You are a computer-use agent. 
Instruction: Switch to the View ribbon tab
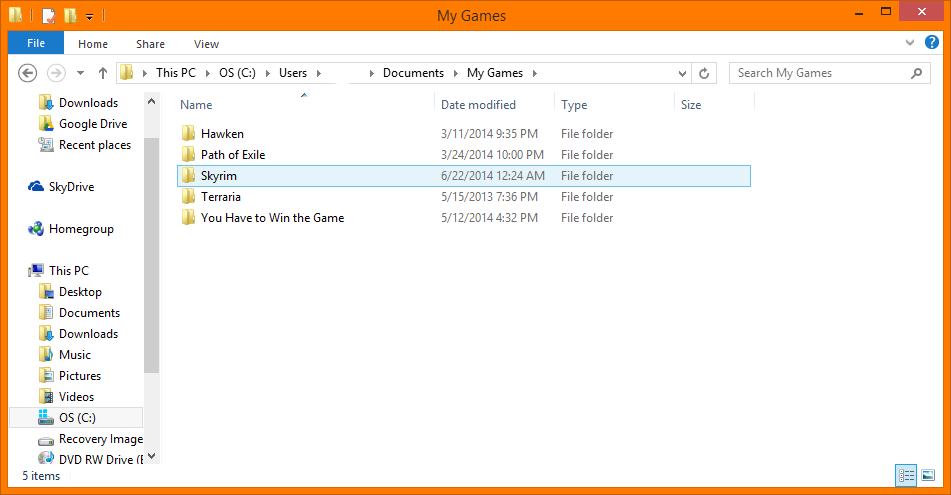pyautogui.click(x=206, y=44)
